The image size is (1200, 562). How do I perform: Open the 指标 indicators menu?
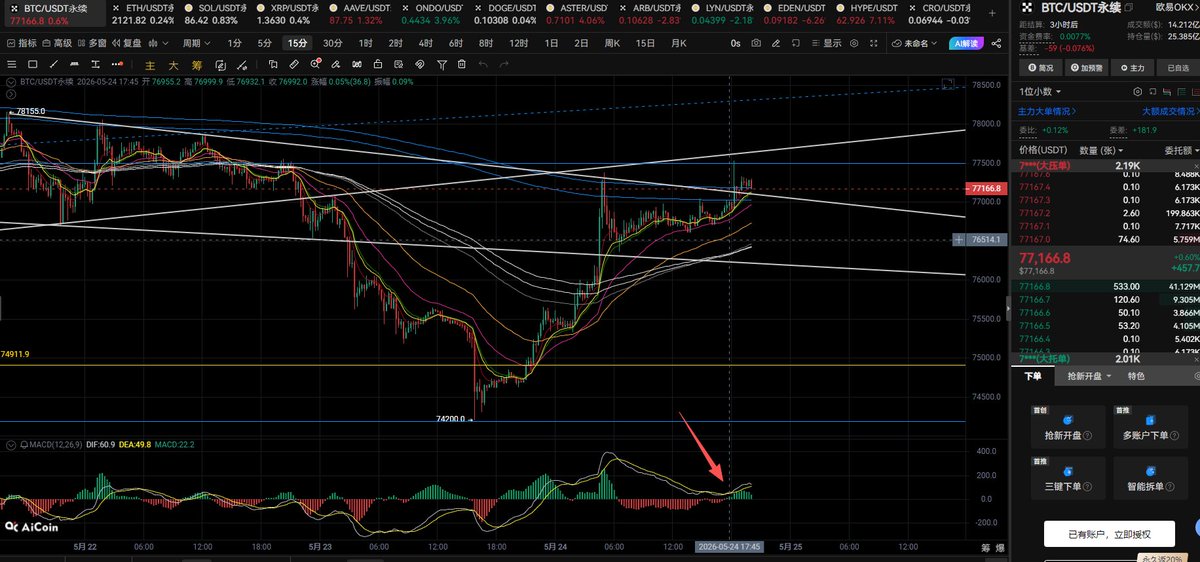(x=21, y=43)
